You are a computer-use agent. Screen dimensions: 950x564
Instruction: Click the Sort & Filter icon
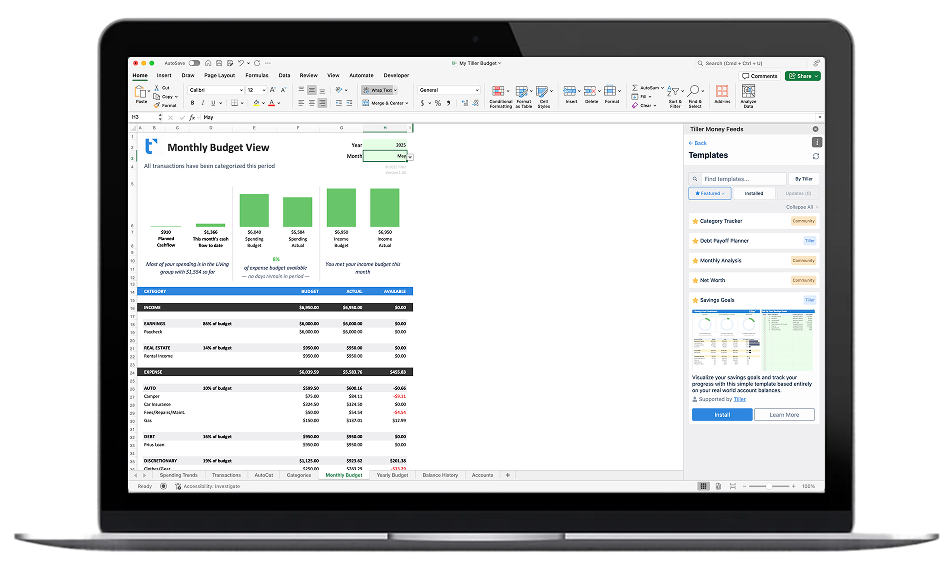tap(675, 95)
